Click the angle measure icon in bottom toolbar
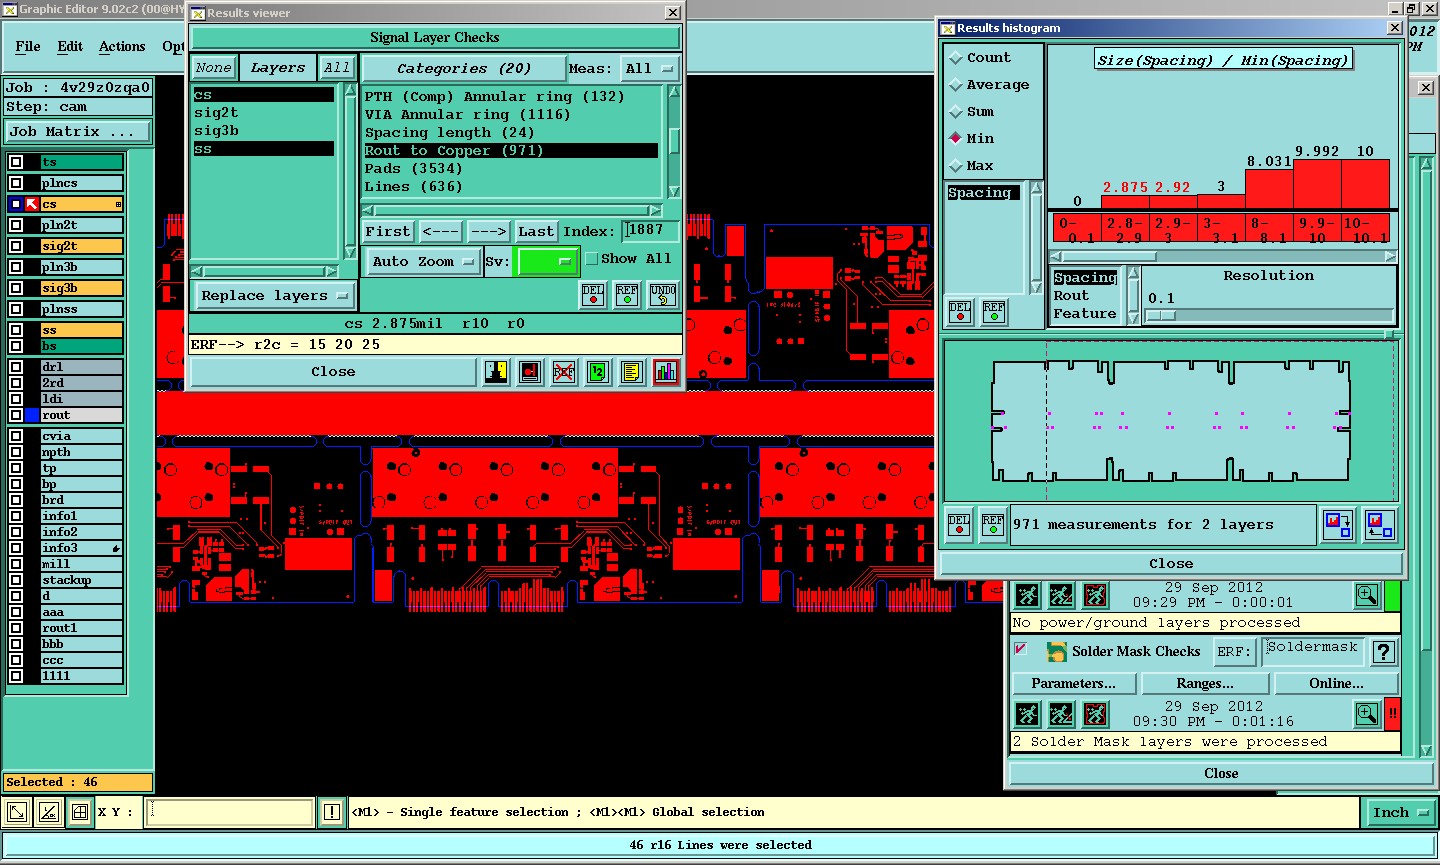The image size is (1440, 865). (x=48, y=812)
